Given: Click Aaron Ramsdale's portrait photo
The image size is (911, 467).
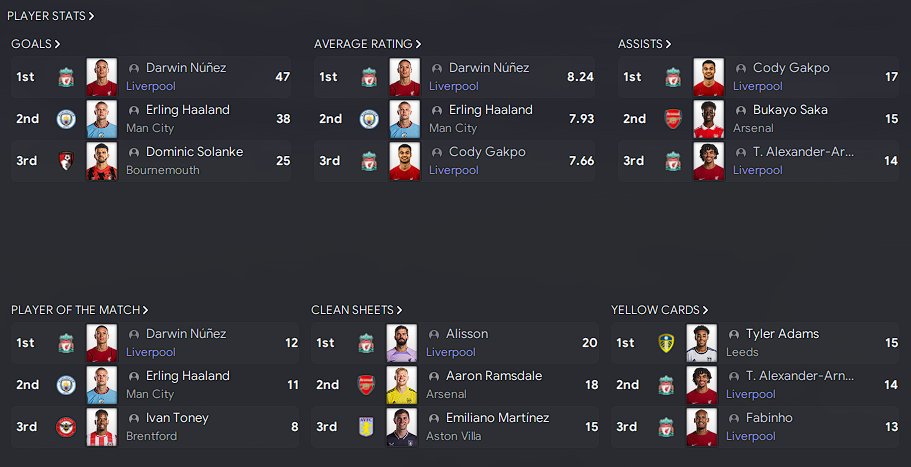Looking at the screenshot, I should [x=402, y=385].
